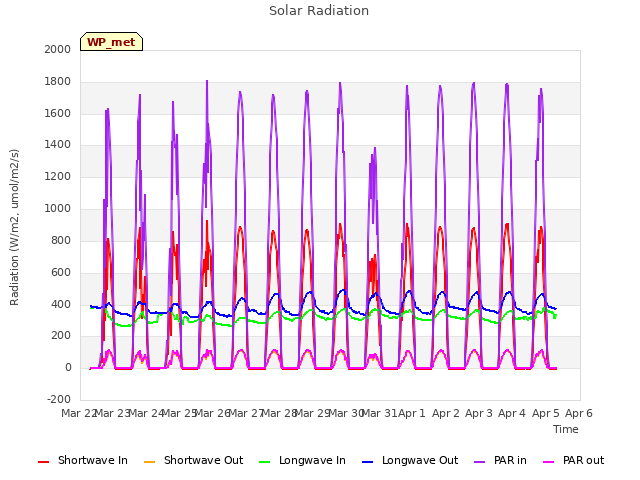Toggle PAR in legend entry
Image resolution: width=640 pixels, height=480 pixels.
click(x=500, y=460)
